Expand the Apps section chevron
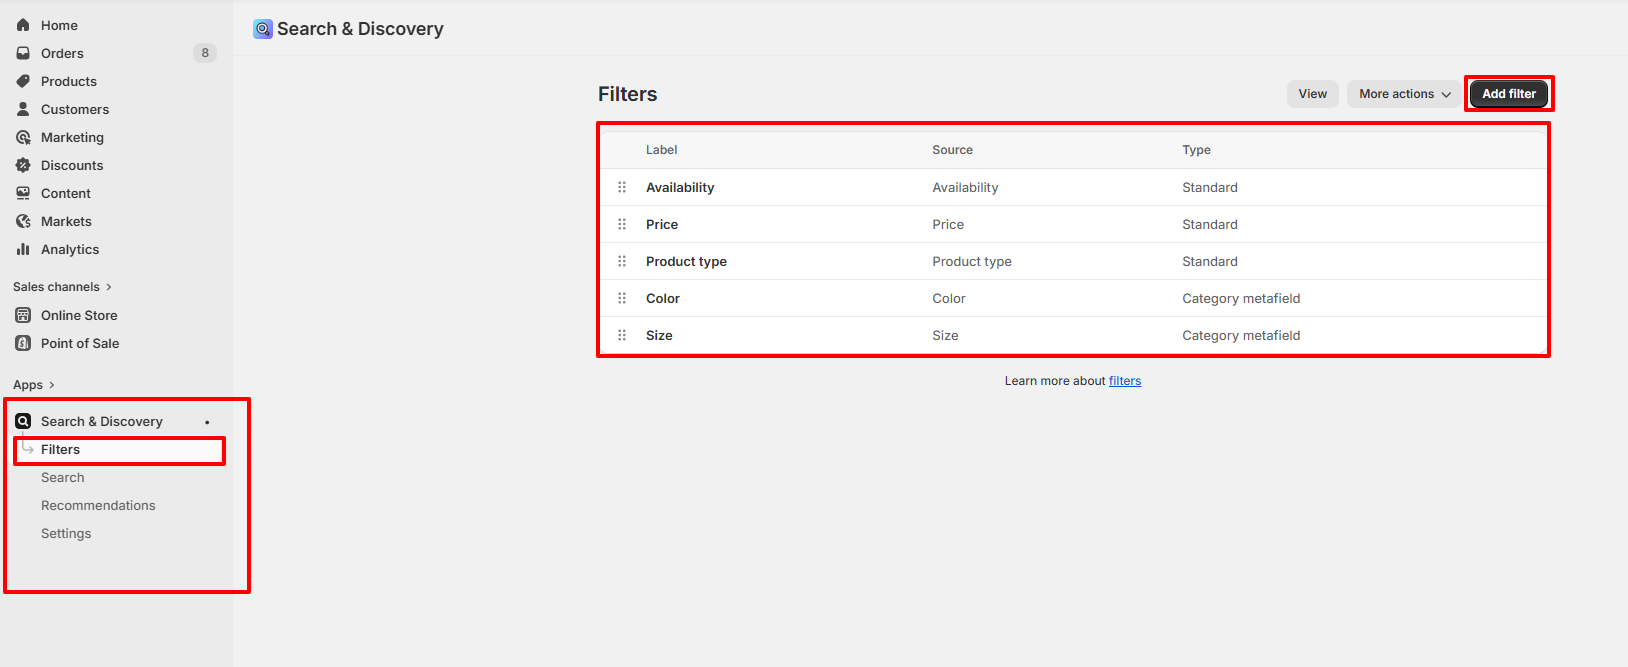Image resolution: width=1628 pixels, height=667 pixels. pos(52,385)
